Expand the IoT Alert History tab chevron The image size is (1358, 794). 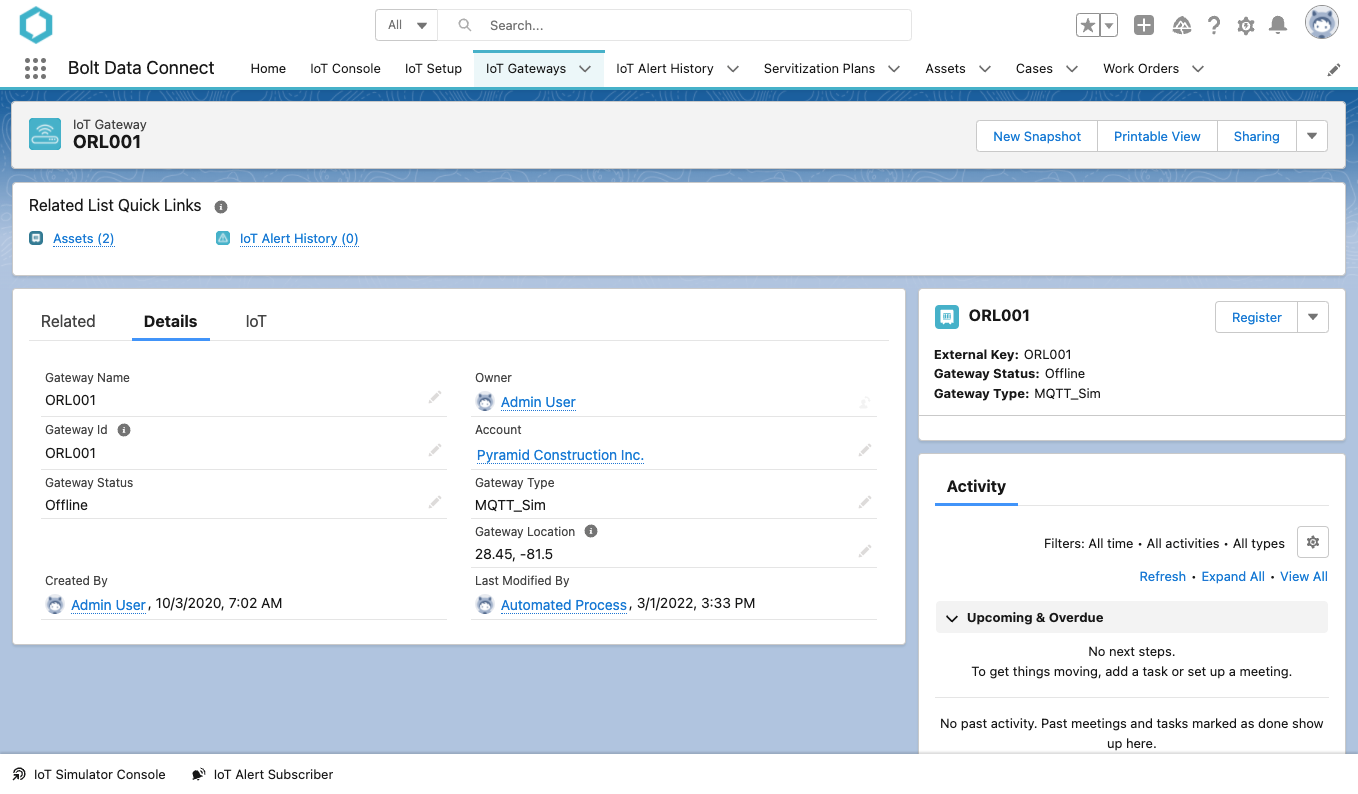pyautogui.click(x=733, y=69)
